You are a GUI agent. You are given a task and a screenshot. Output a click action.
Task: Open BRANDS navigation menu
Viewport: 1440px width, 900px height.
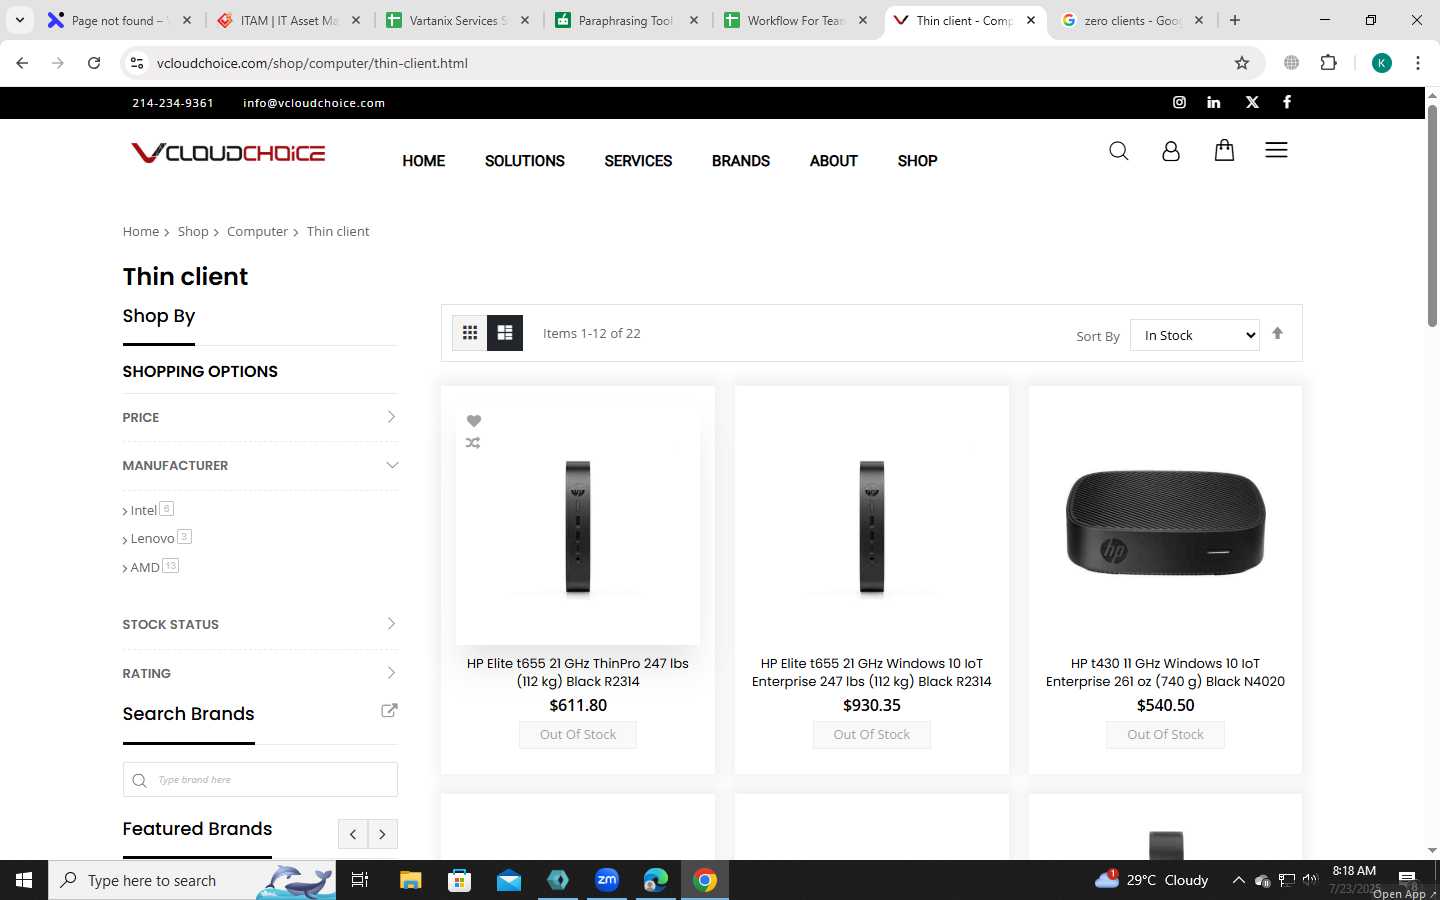tap(741, 161)
